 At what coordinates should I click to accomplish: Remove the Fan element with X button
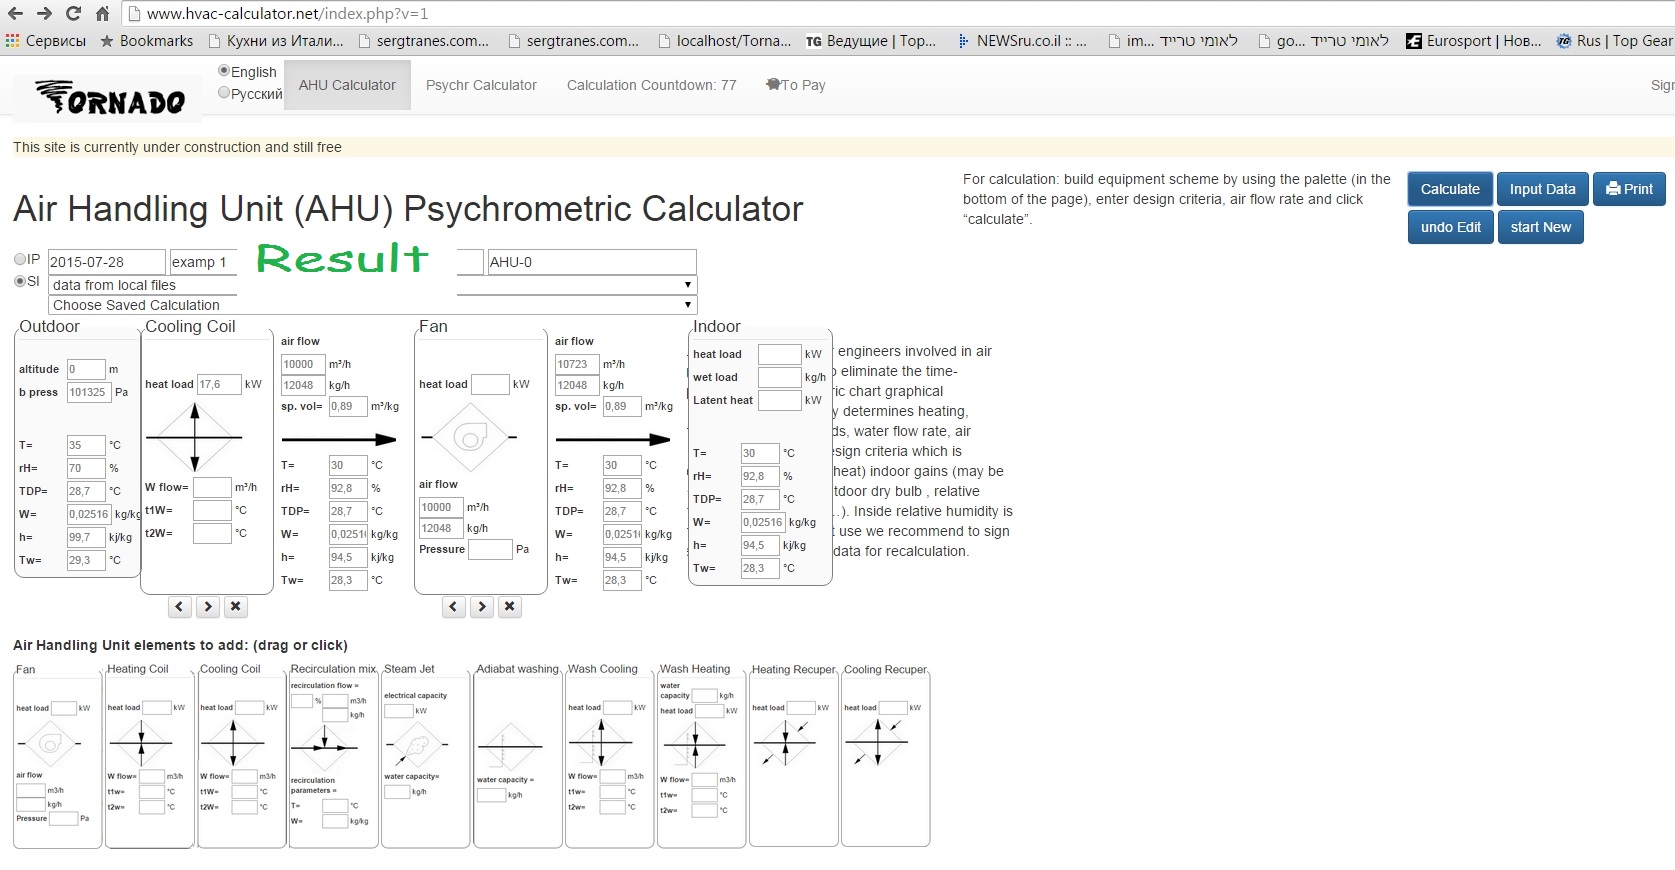coord(509,606)
